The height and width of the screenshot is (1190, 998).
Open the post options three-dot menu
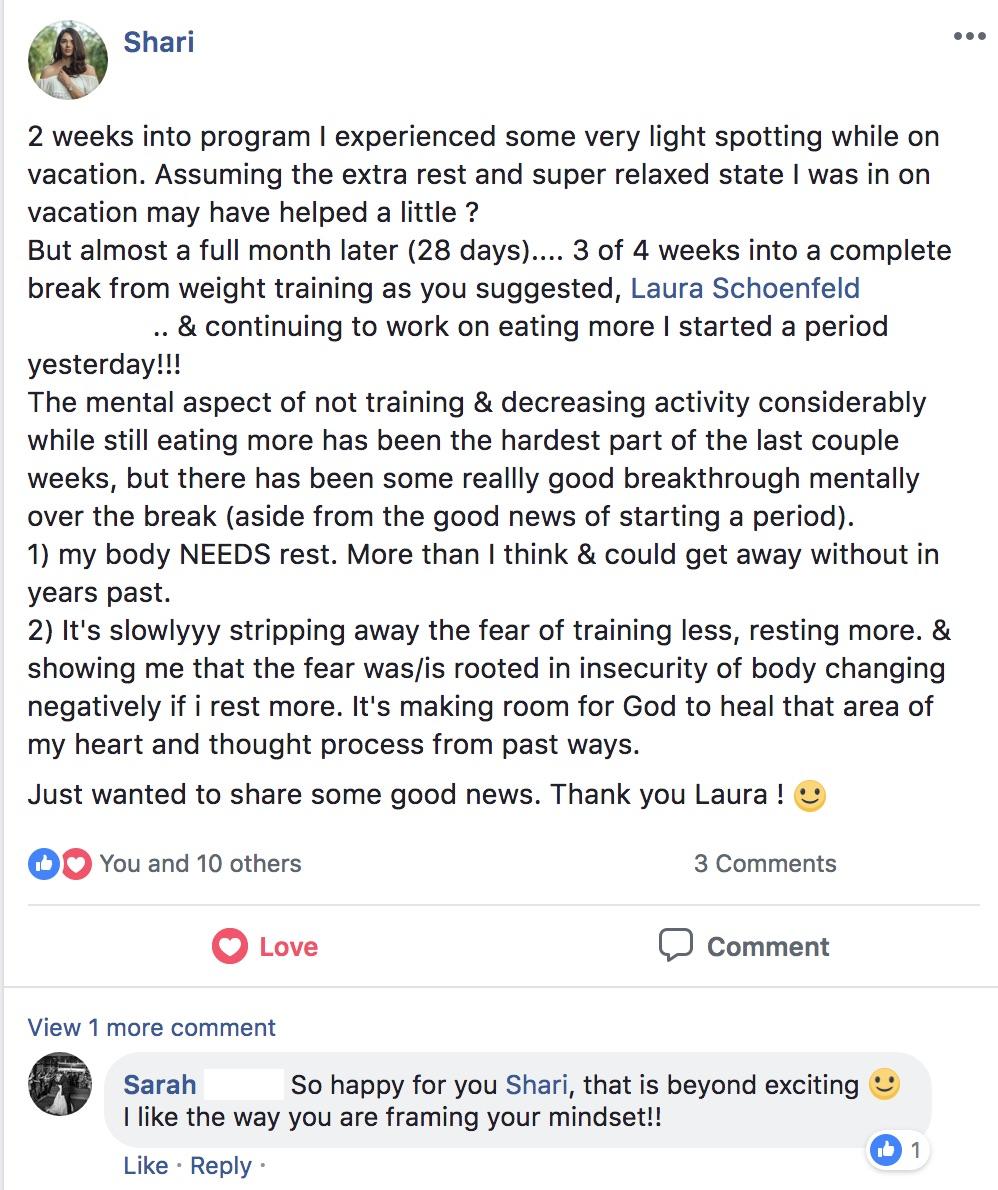pyautogui.click(x=969, y=36)
